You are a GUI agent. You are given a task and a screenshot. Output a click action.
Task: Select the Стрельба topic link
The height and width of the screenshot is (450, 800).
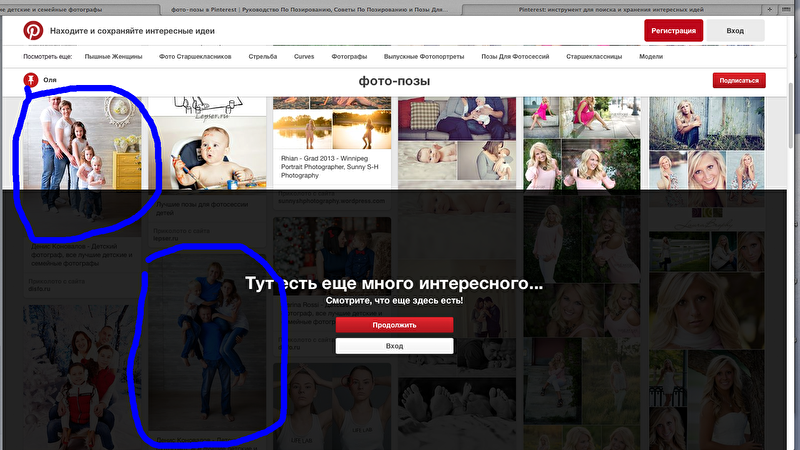tap(263, 57)
